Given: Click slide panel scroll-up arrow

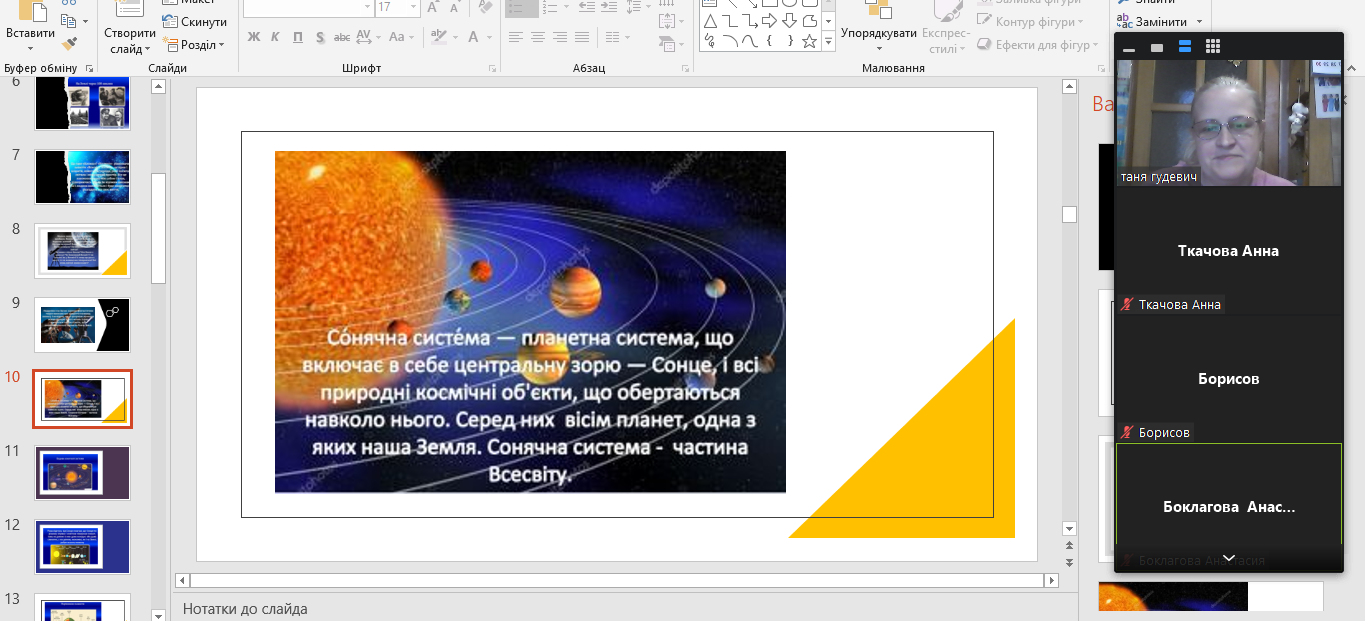Looking at the screenshot, I should pyautogui.click(x=158, y=87).
